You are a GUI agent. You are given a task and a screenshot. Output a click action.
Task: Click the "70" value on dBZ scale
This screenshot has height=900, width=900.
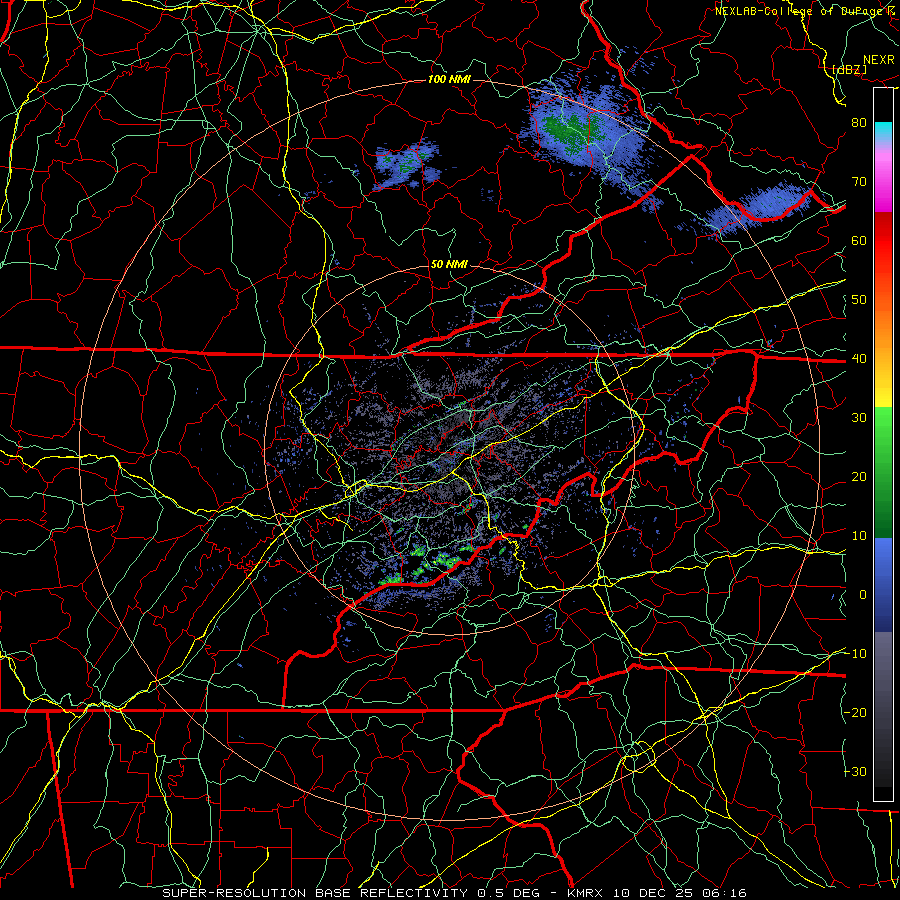[859, 182]
